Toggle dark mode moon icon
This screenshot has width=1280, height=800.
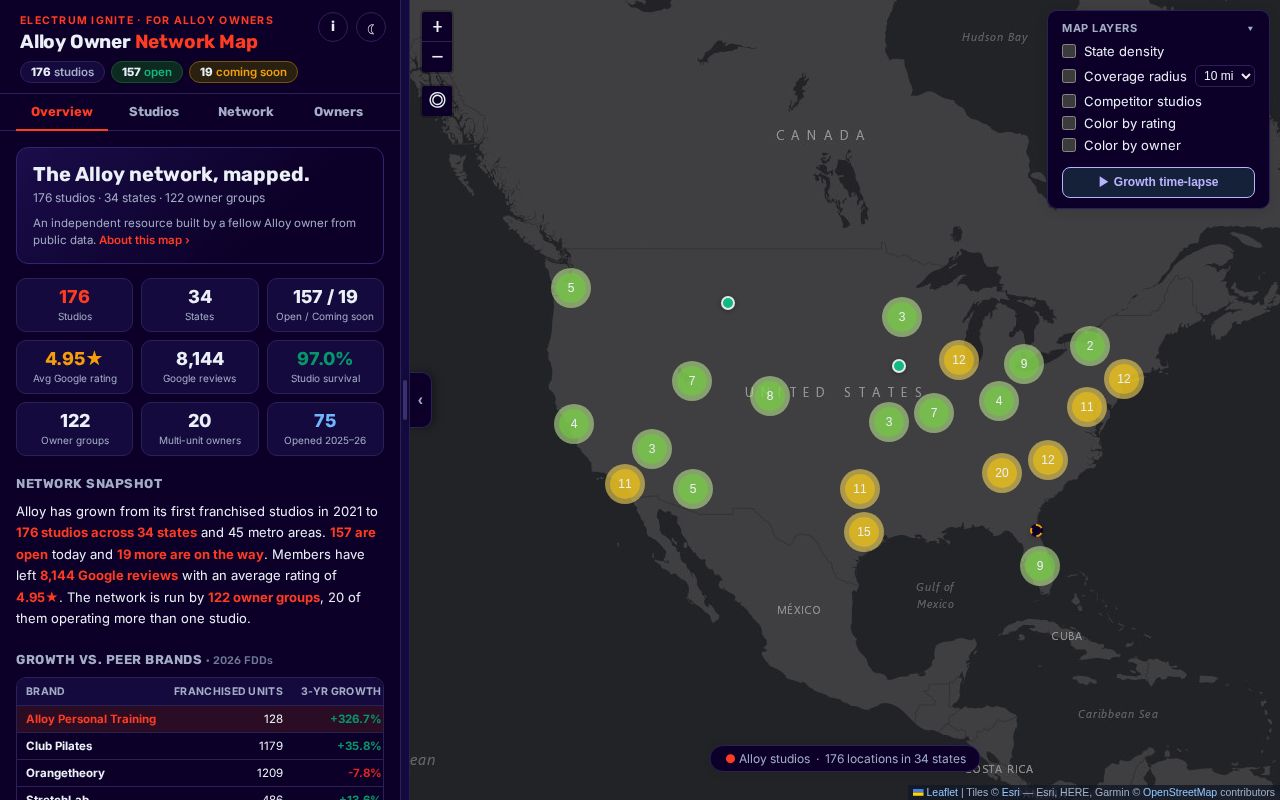371,27
